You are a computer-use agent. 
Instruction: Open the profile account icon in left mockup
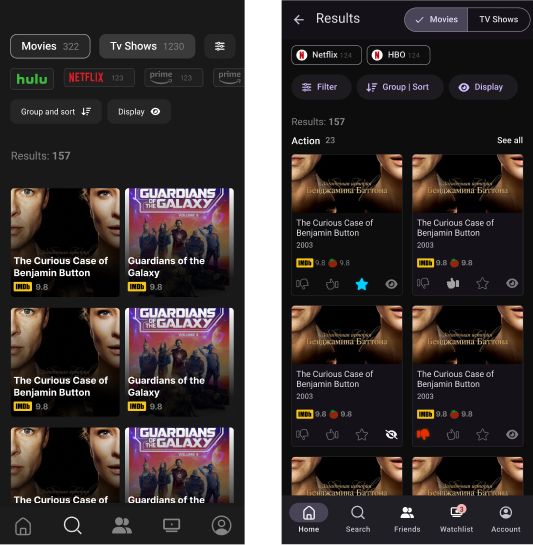221,525
